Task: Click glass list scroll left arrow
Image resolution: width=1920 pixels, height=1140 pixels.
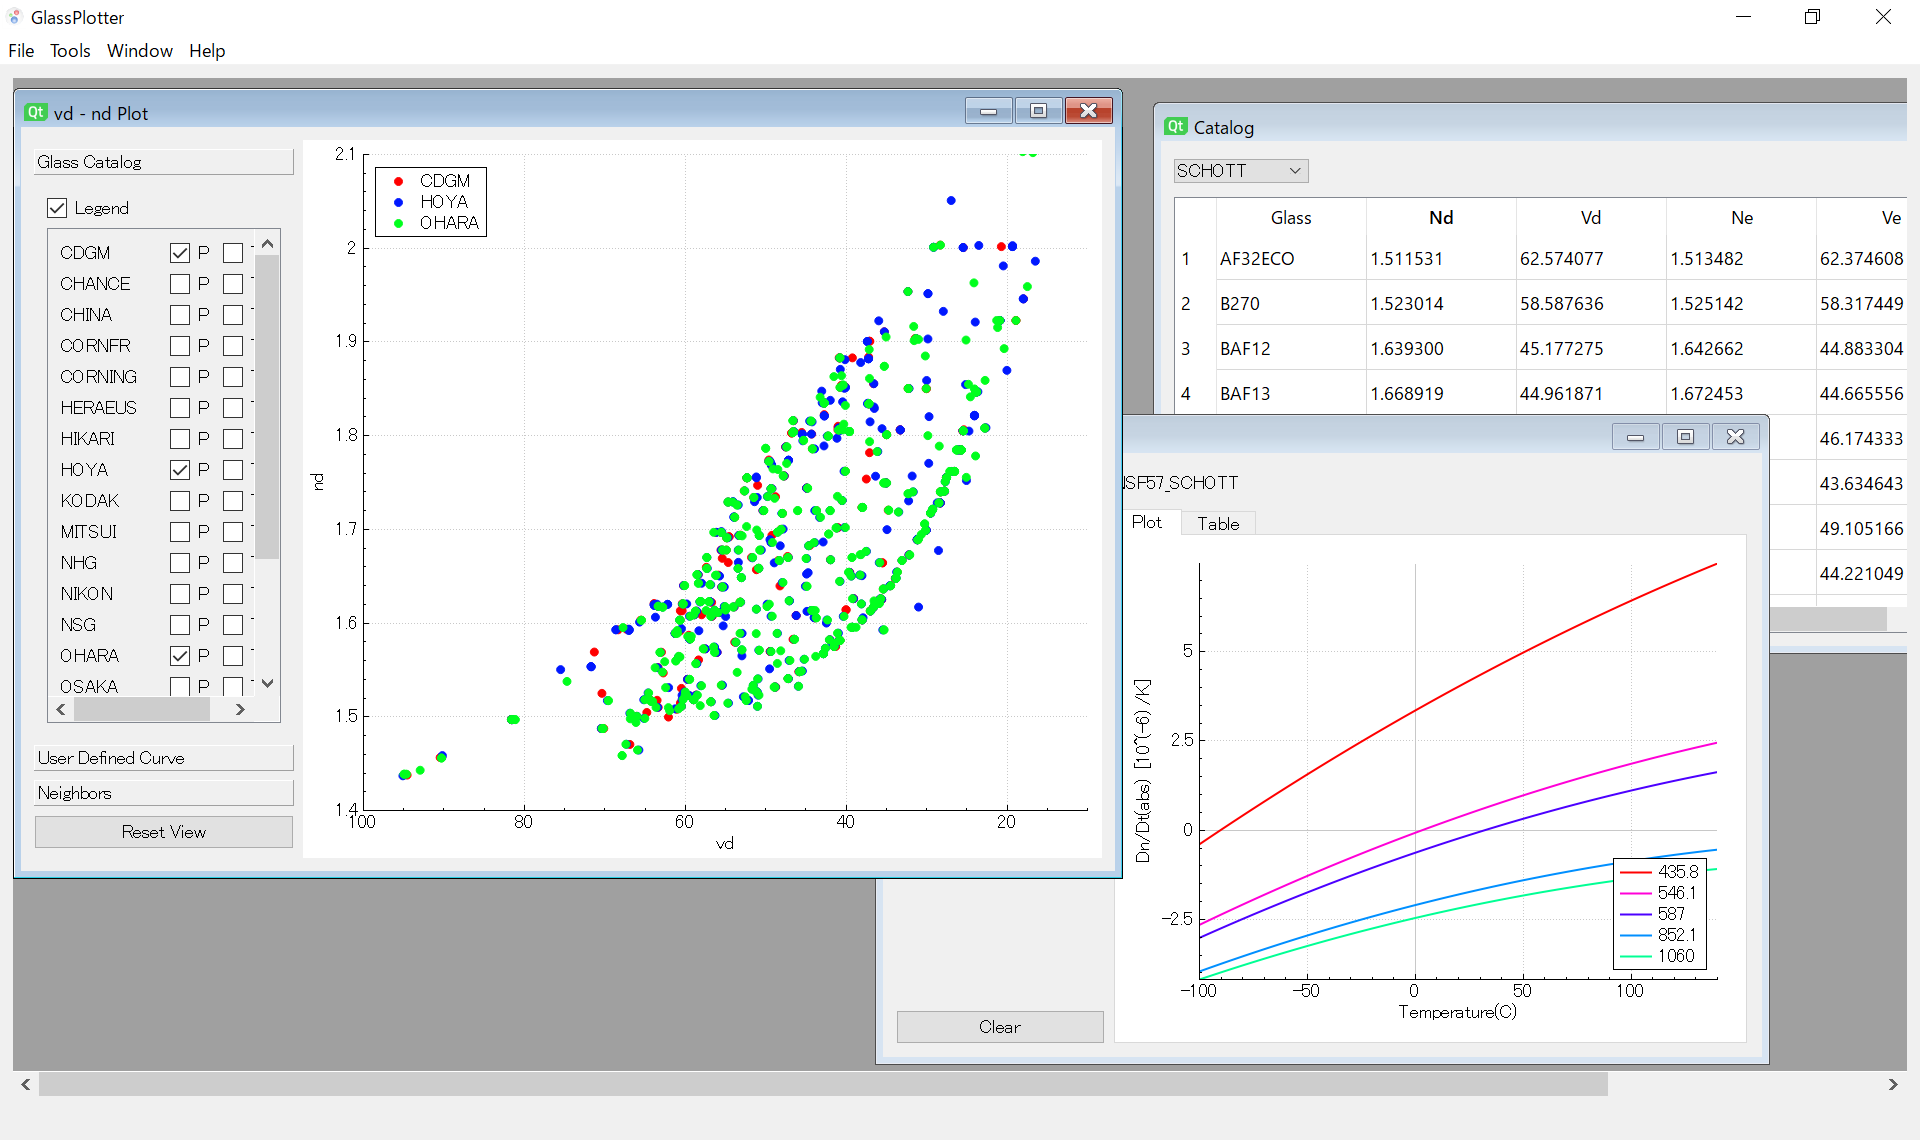Action: click(x=61, y=710)
